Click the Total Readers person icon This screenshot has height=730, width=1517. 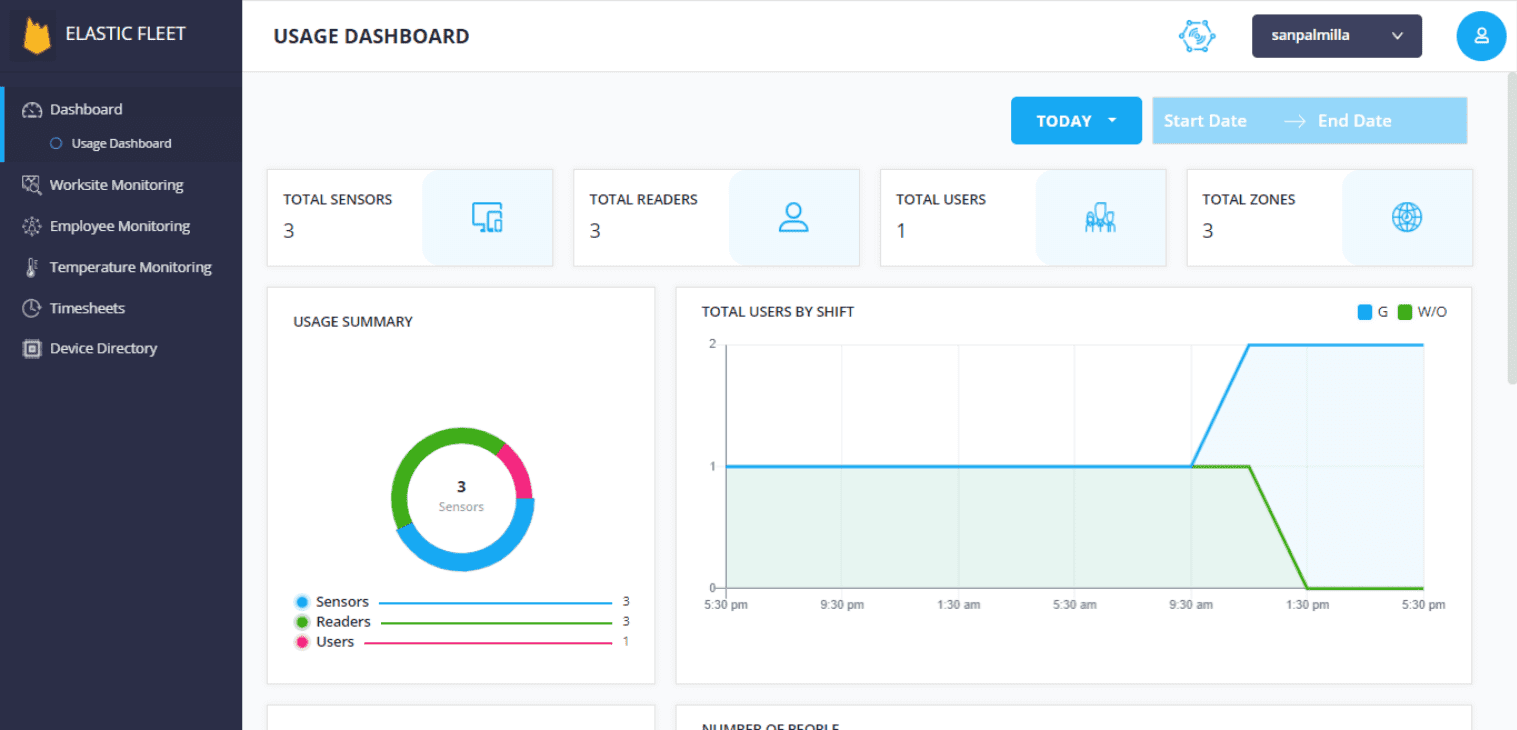pos(793,217)
